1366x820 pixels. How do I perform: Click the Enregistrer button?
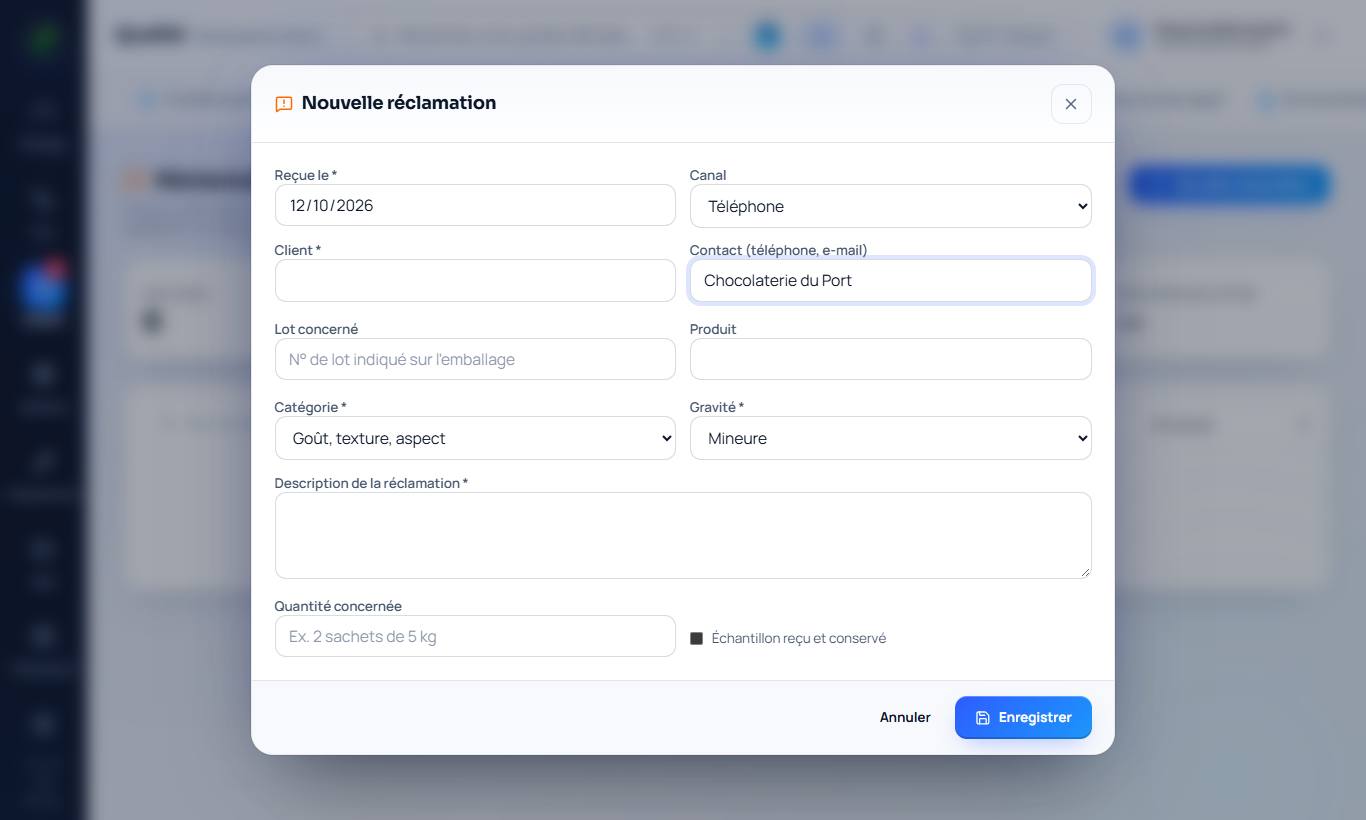click(1023, 717)
